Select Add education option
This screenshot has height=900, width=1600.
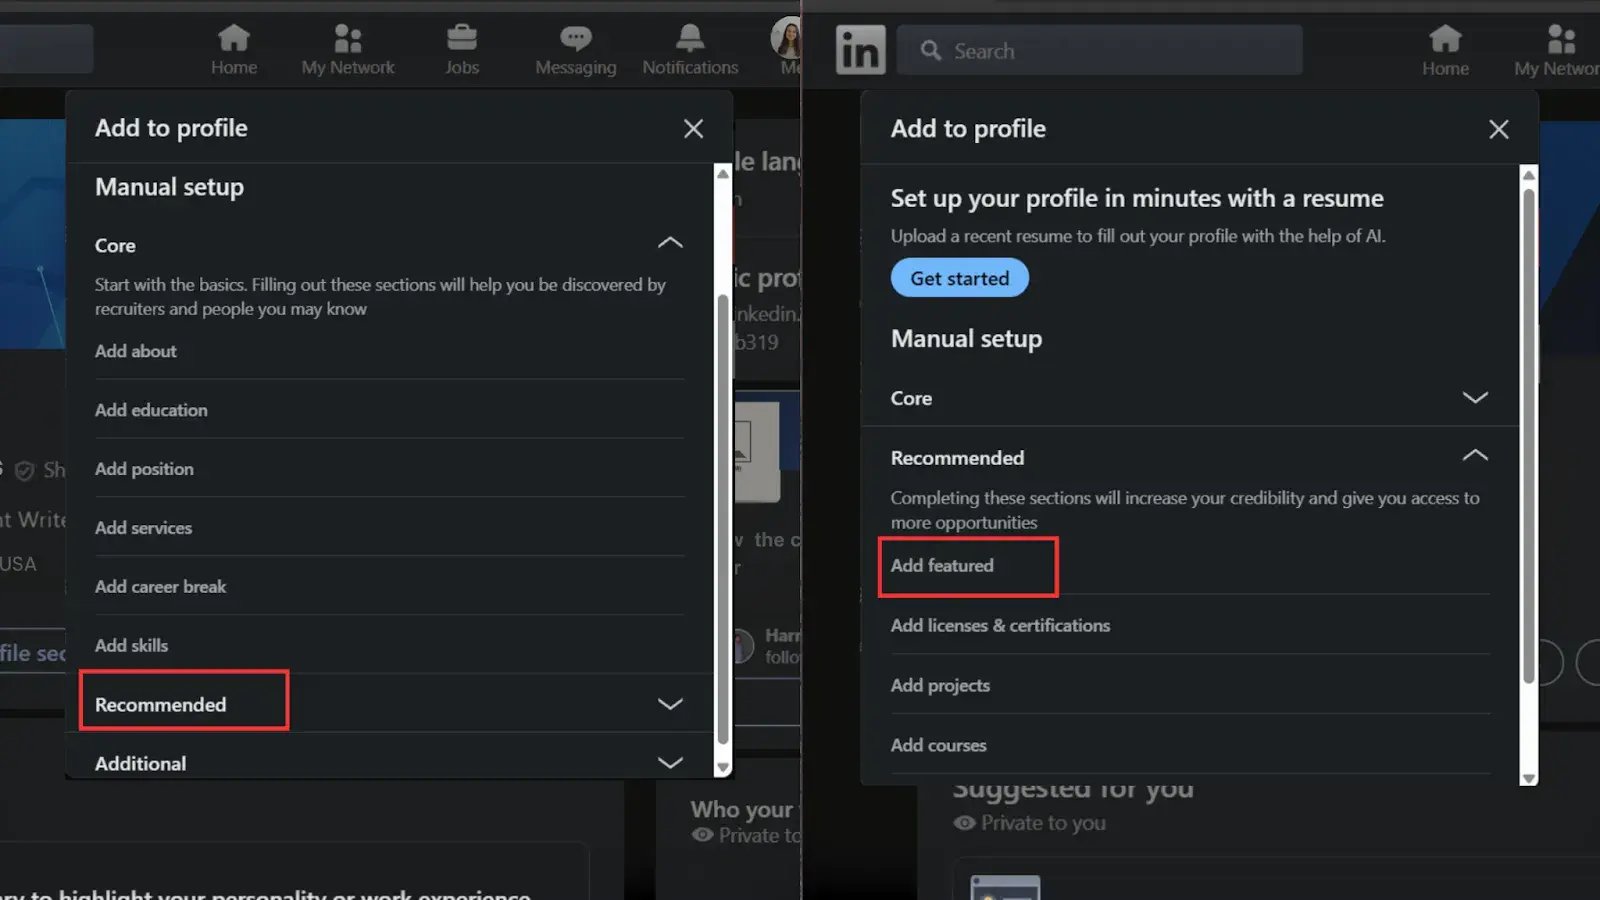point(151,410)
